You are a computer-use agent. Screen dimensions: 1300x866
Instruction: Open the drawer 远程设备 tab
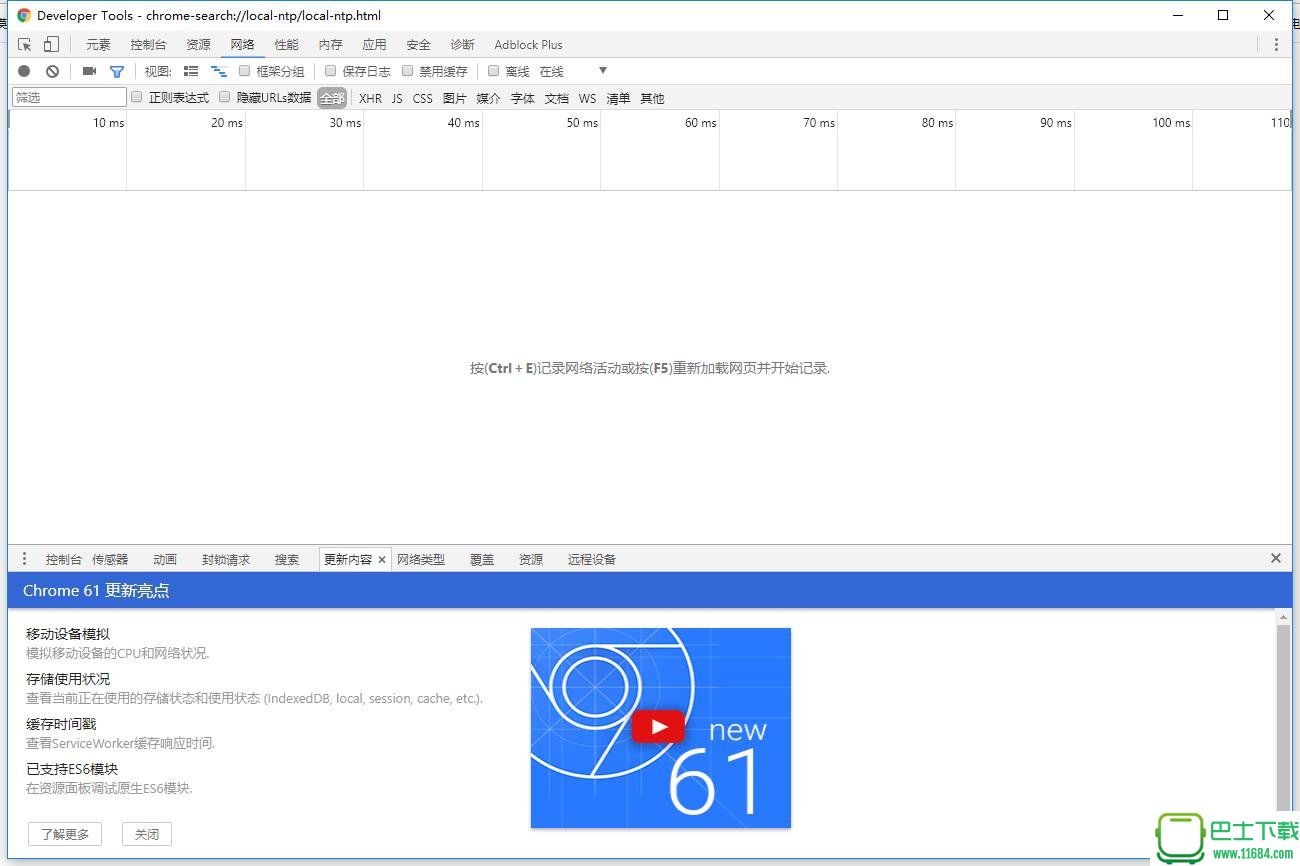[592, 560]
